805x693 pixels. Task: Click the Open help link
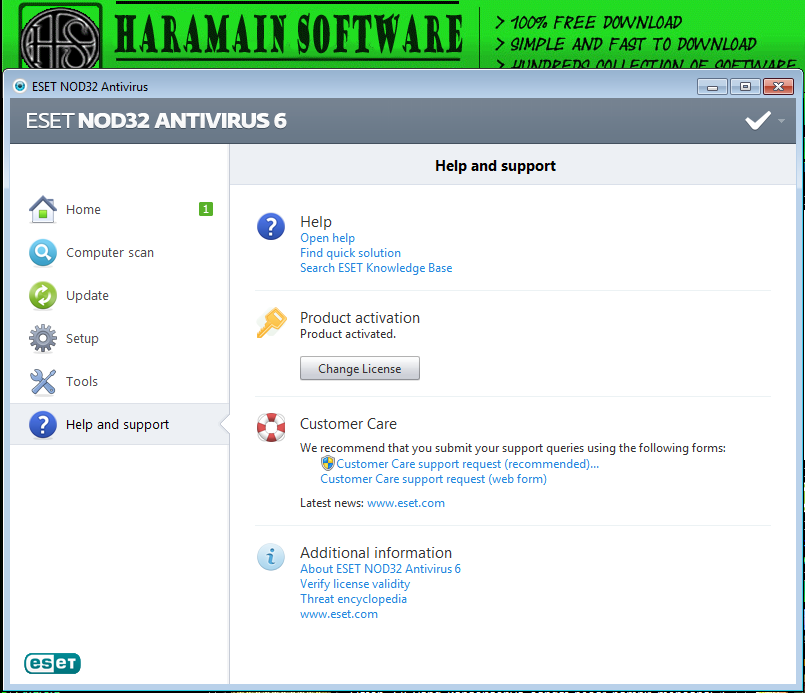(x=328, y=238)
